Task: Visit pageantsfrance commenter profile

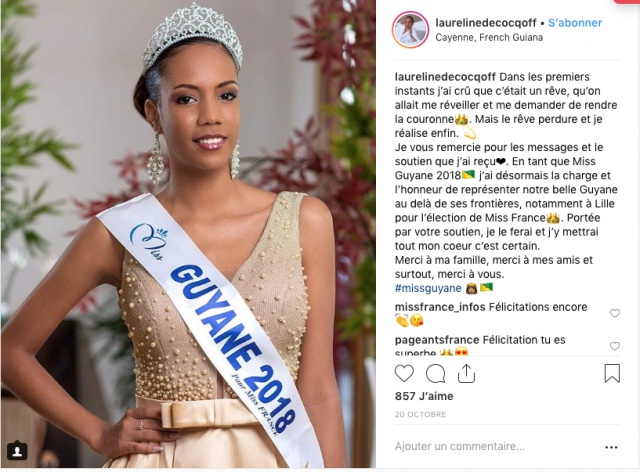Action: click(x=437, y=340)
